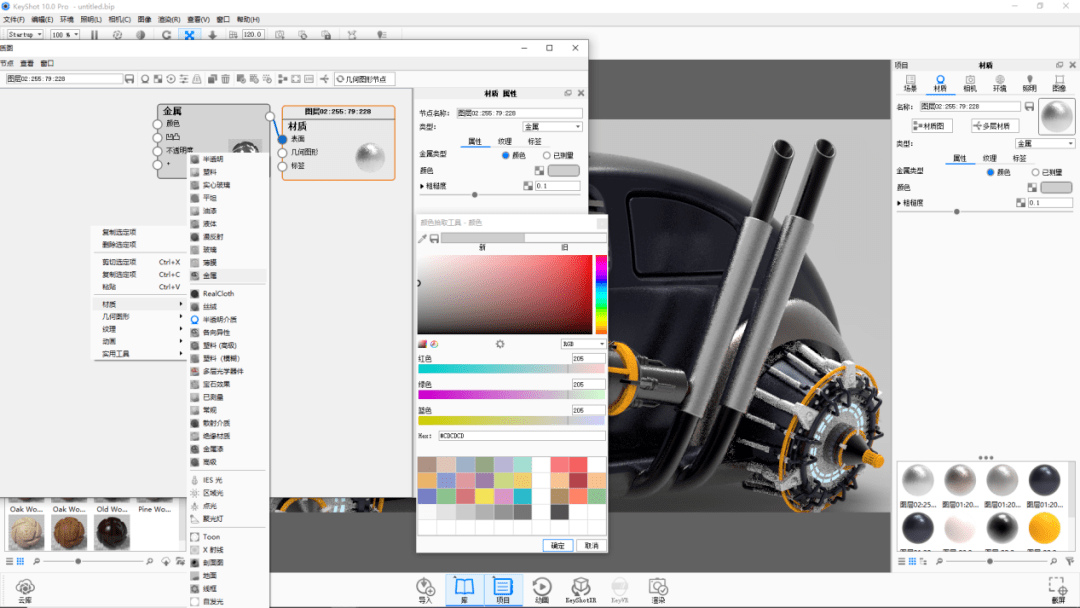Click the Hex color input field
This screenshot has height=608, width=1080.
[521, 436]
